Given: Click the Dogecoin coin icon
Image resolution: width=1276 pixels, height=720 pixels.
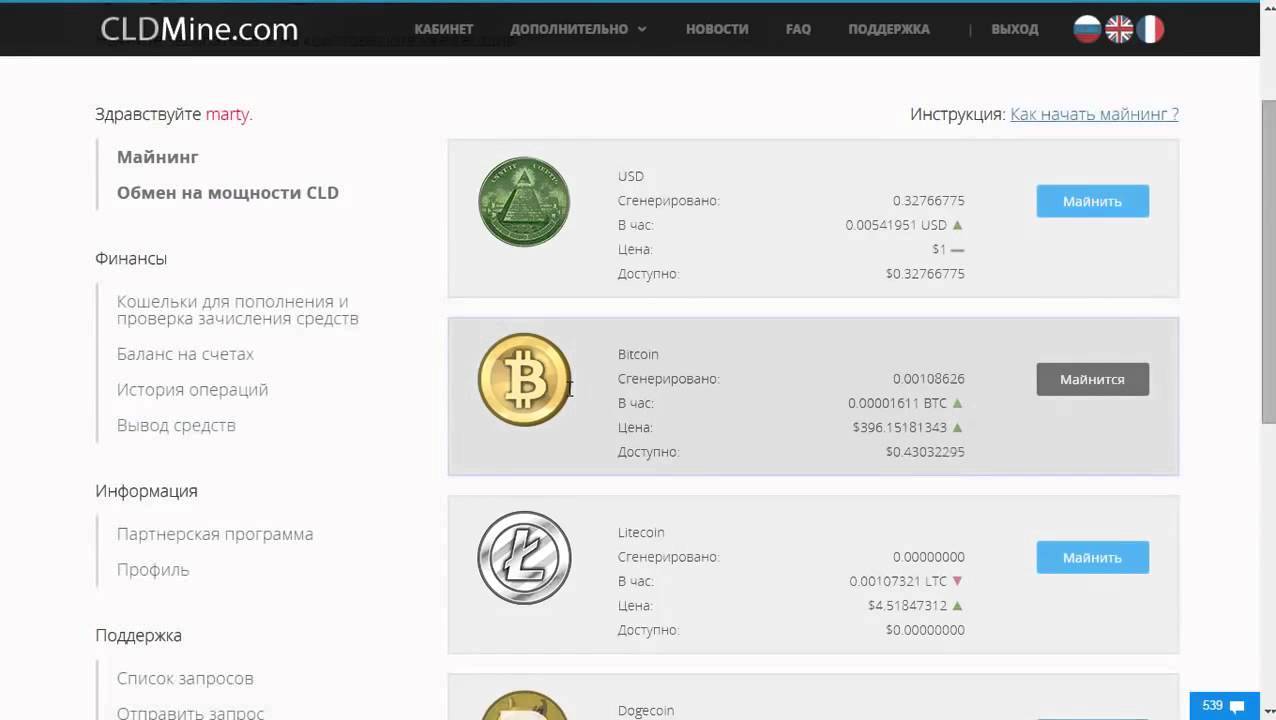Looking at the screenshot, I should 524,704.
